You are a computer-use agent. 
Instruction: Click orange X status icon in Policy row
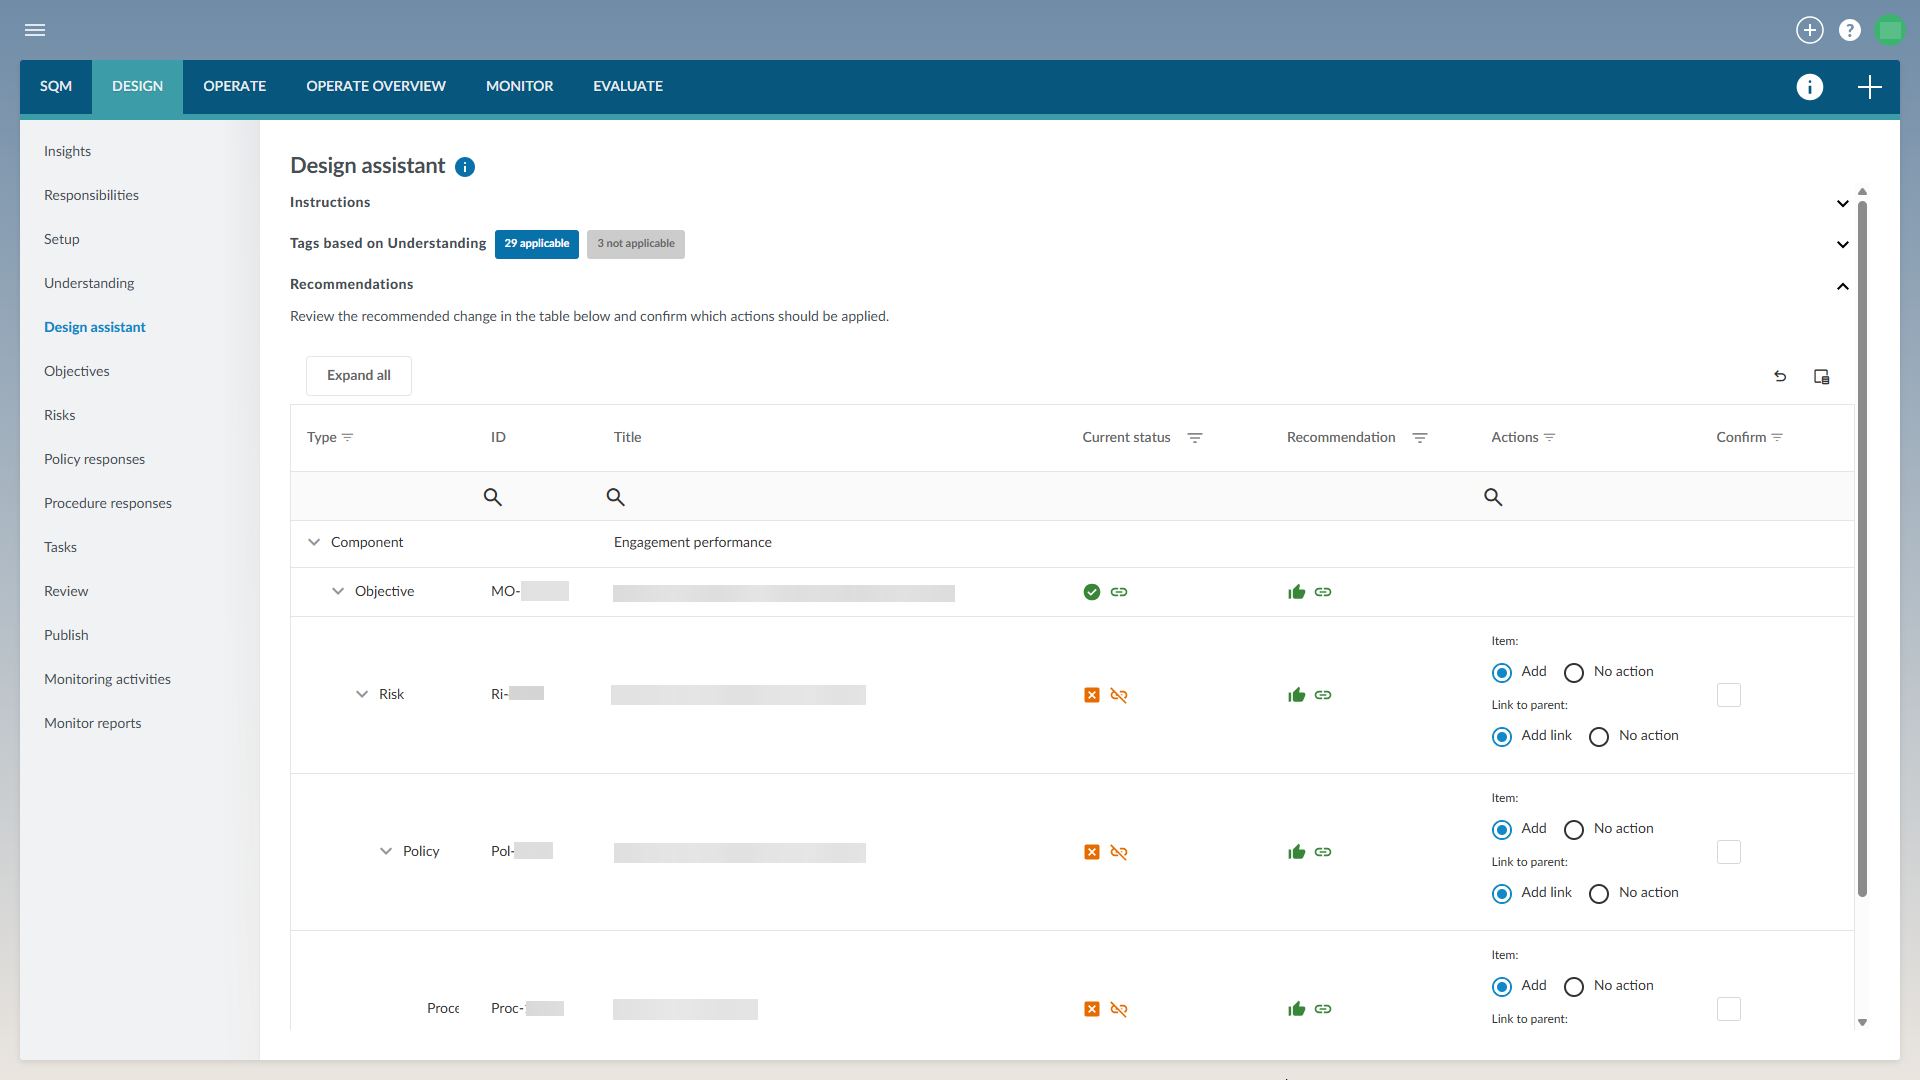pyautogui.click(x=1091, y=852)
